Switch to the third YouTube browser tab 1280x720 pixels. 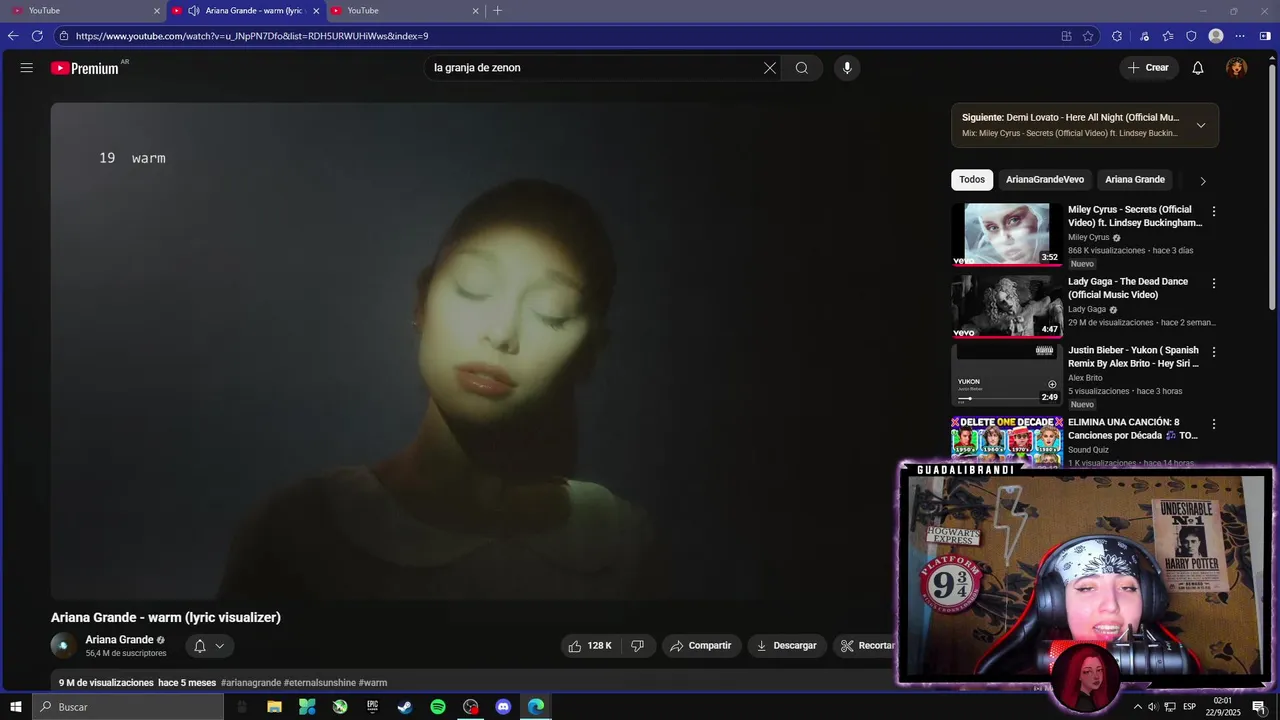pos(405,11)
